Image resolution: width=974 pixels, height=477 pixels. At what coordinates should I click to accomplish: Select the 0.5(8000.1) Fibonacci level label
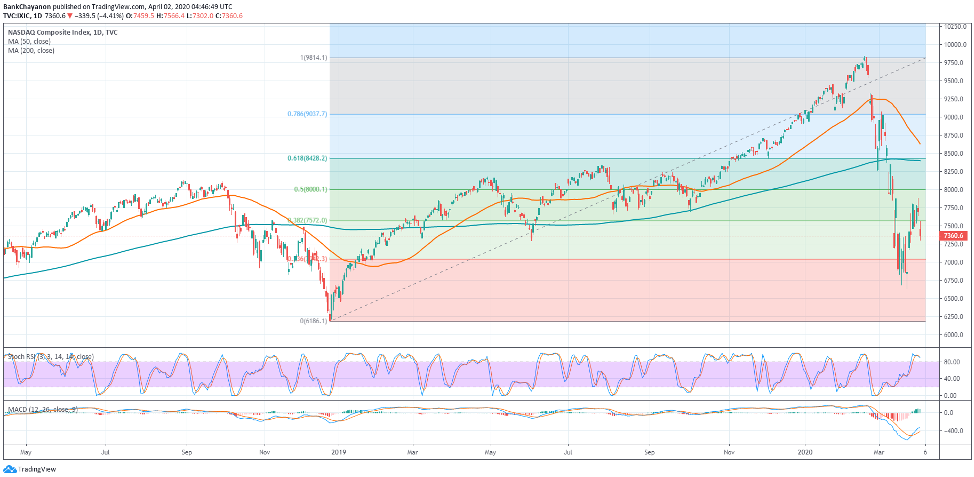click(309, 189)
